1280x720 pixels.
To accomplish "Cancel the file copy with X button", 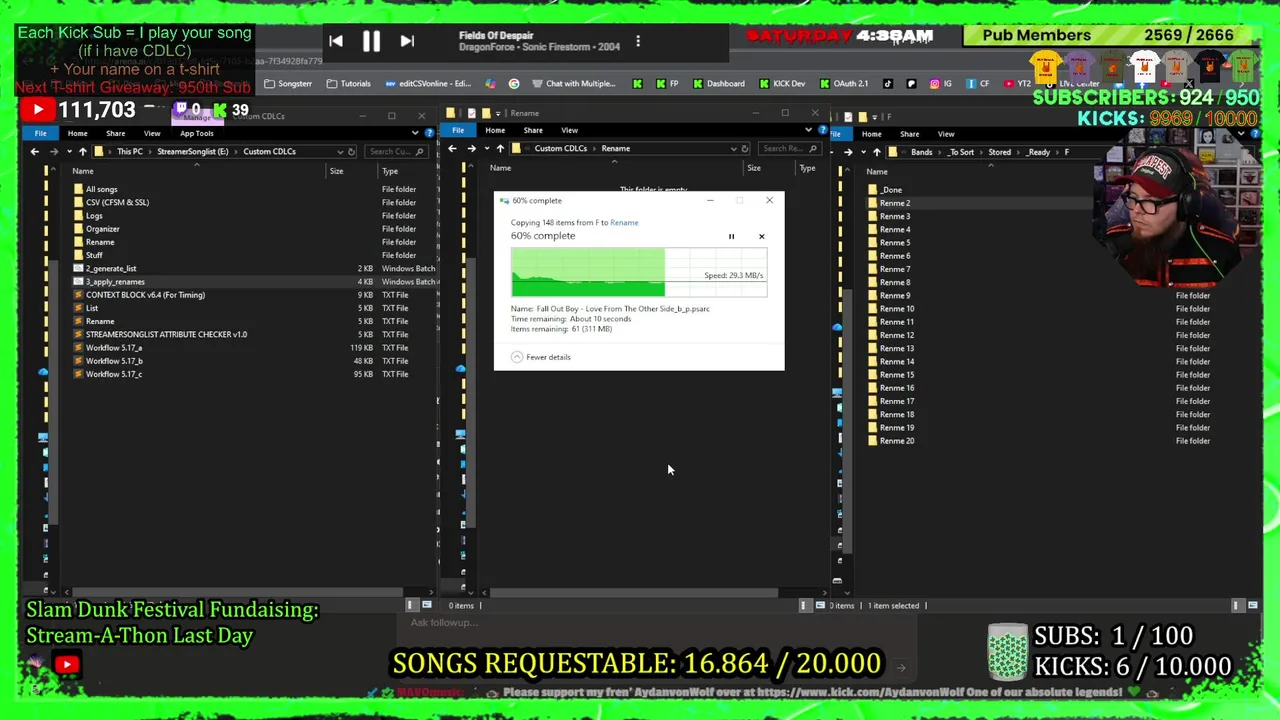I will click(x=761, y=237).
